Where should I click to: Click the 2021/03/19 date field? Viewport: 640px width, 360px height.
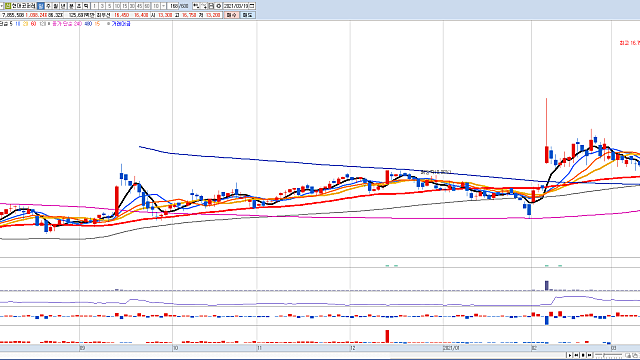tap(236, 6)
